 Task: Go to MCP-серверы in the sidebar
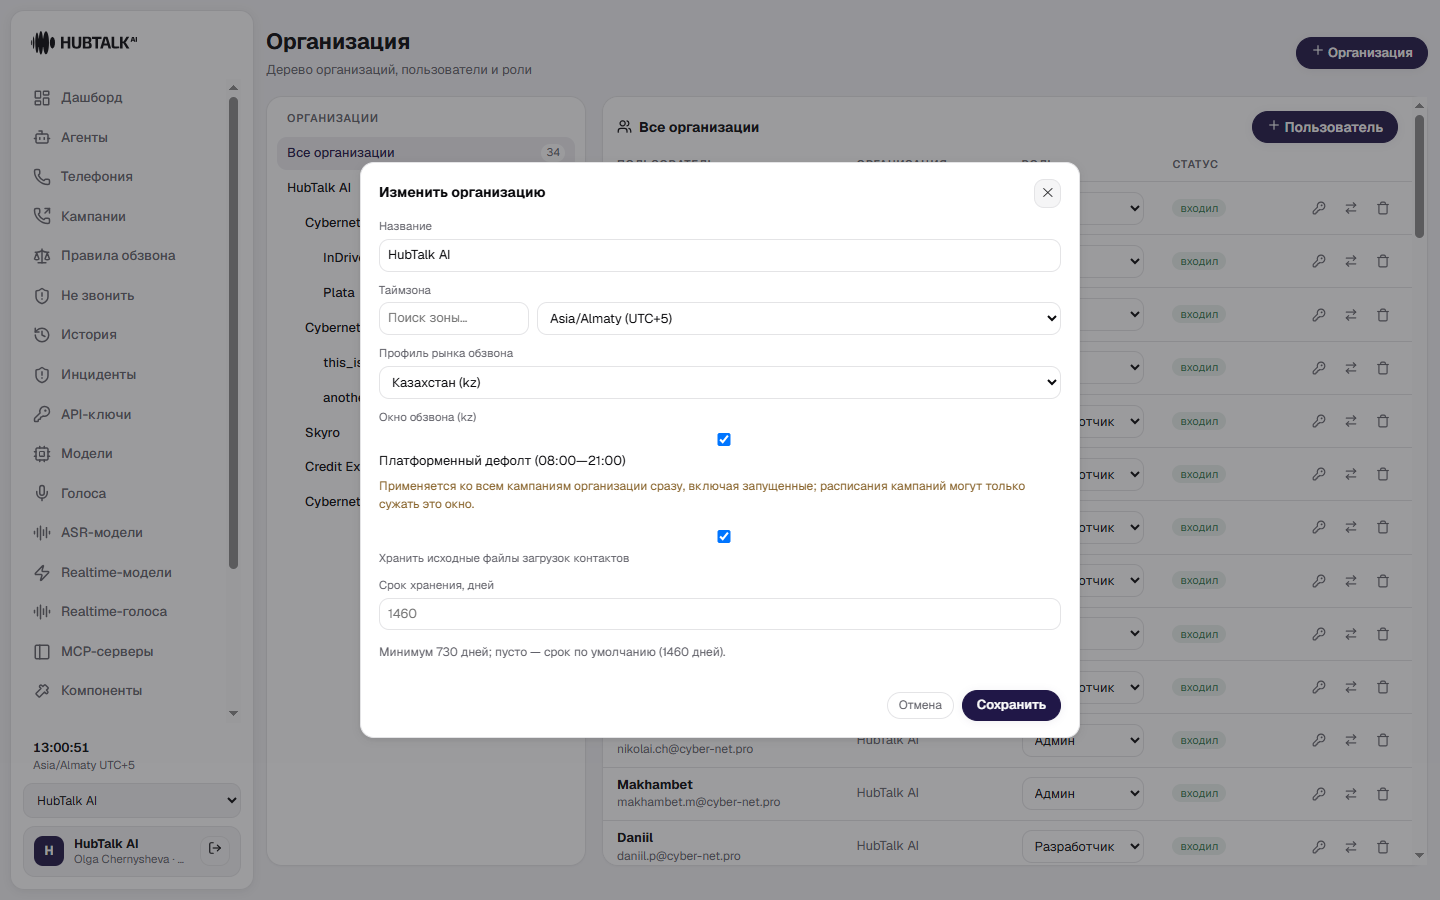click(x=107, y=652)
